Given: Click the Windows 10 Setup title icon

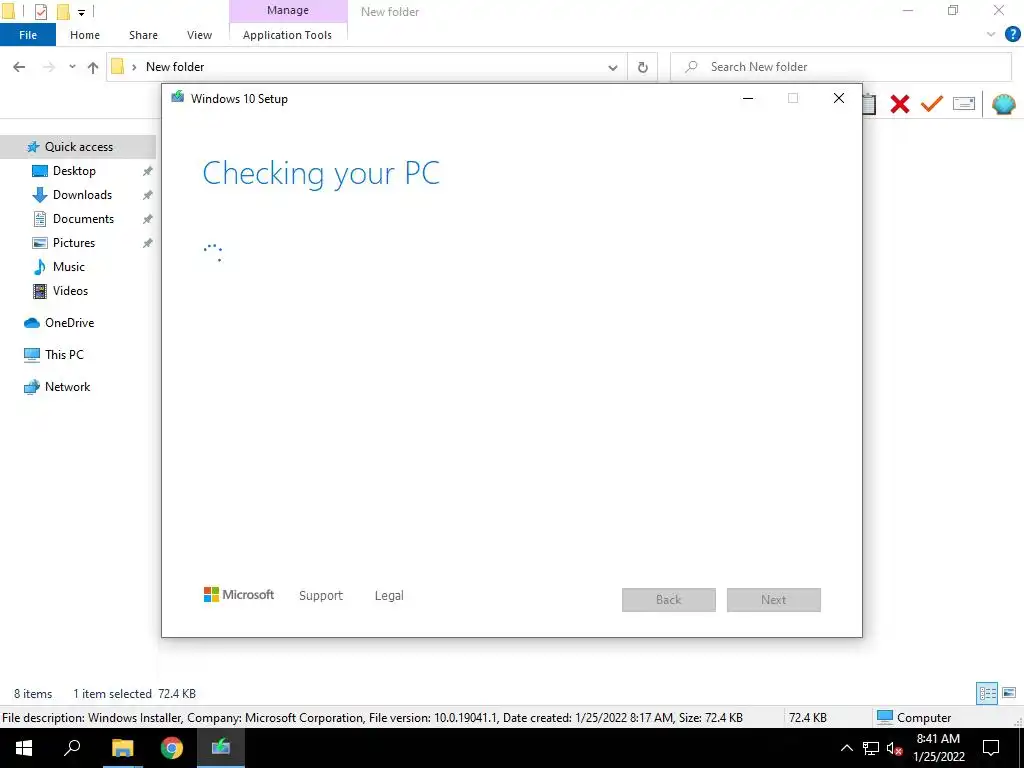Looking at the screenshot, I should 177,98.
